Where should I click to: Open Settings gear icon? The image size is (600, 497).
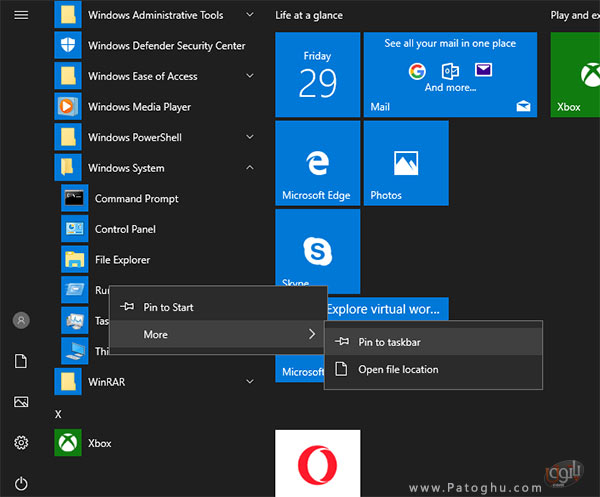(21, 443)
